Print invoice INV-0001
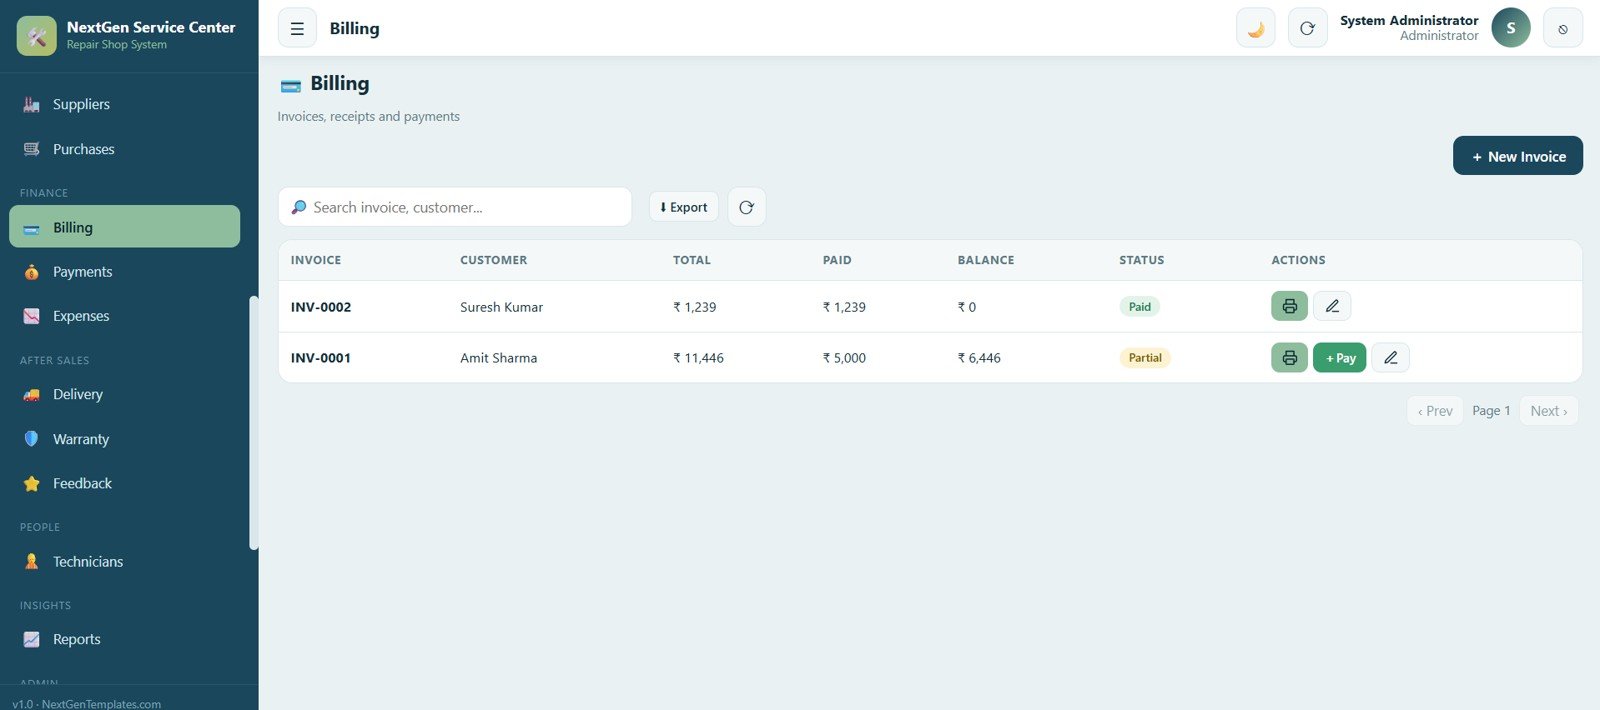1600x710 pixels. (1289, 358)
